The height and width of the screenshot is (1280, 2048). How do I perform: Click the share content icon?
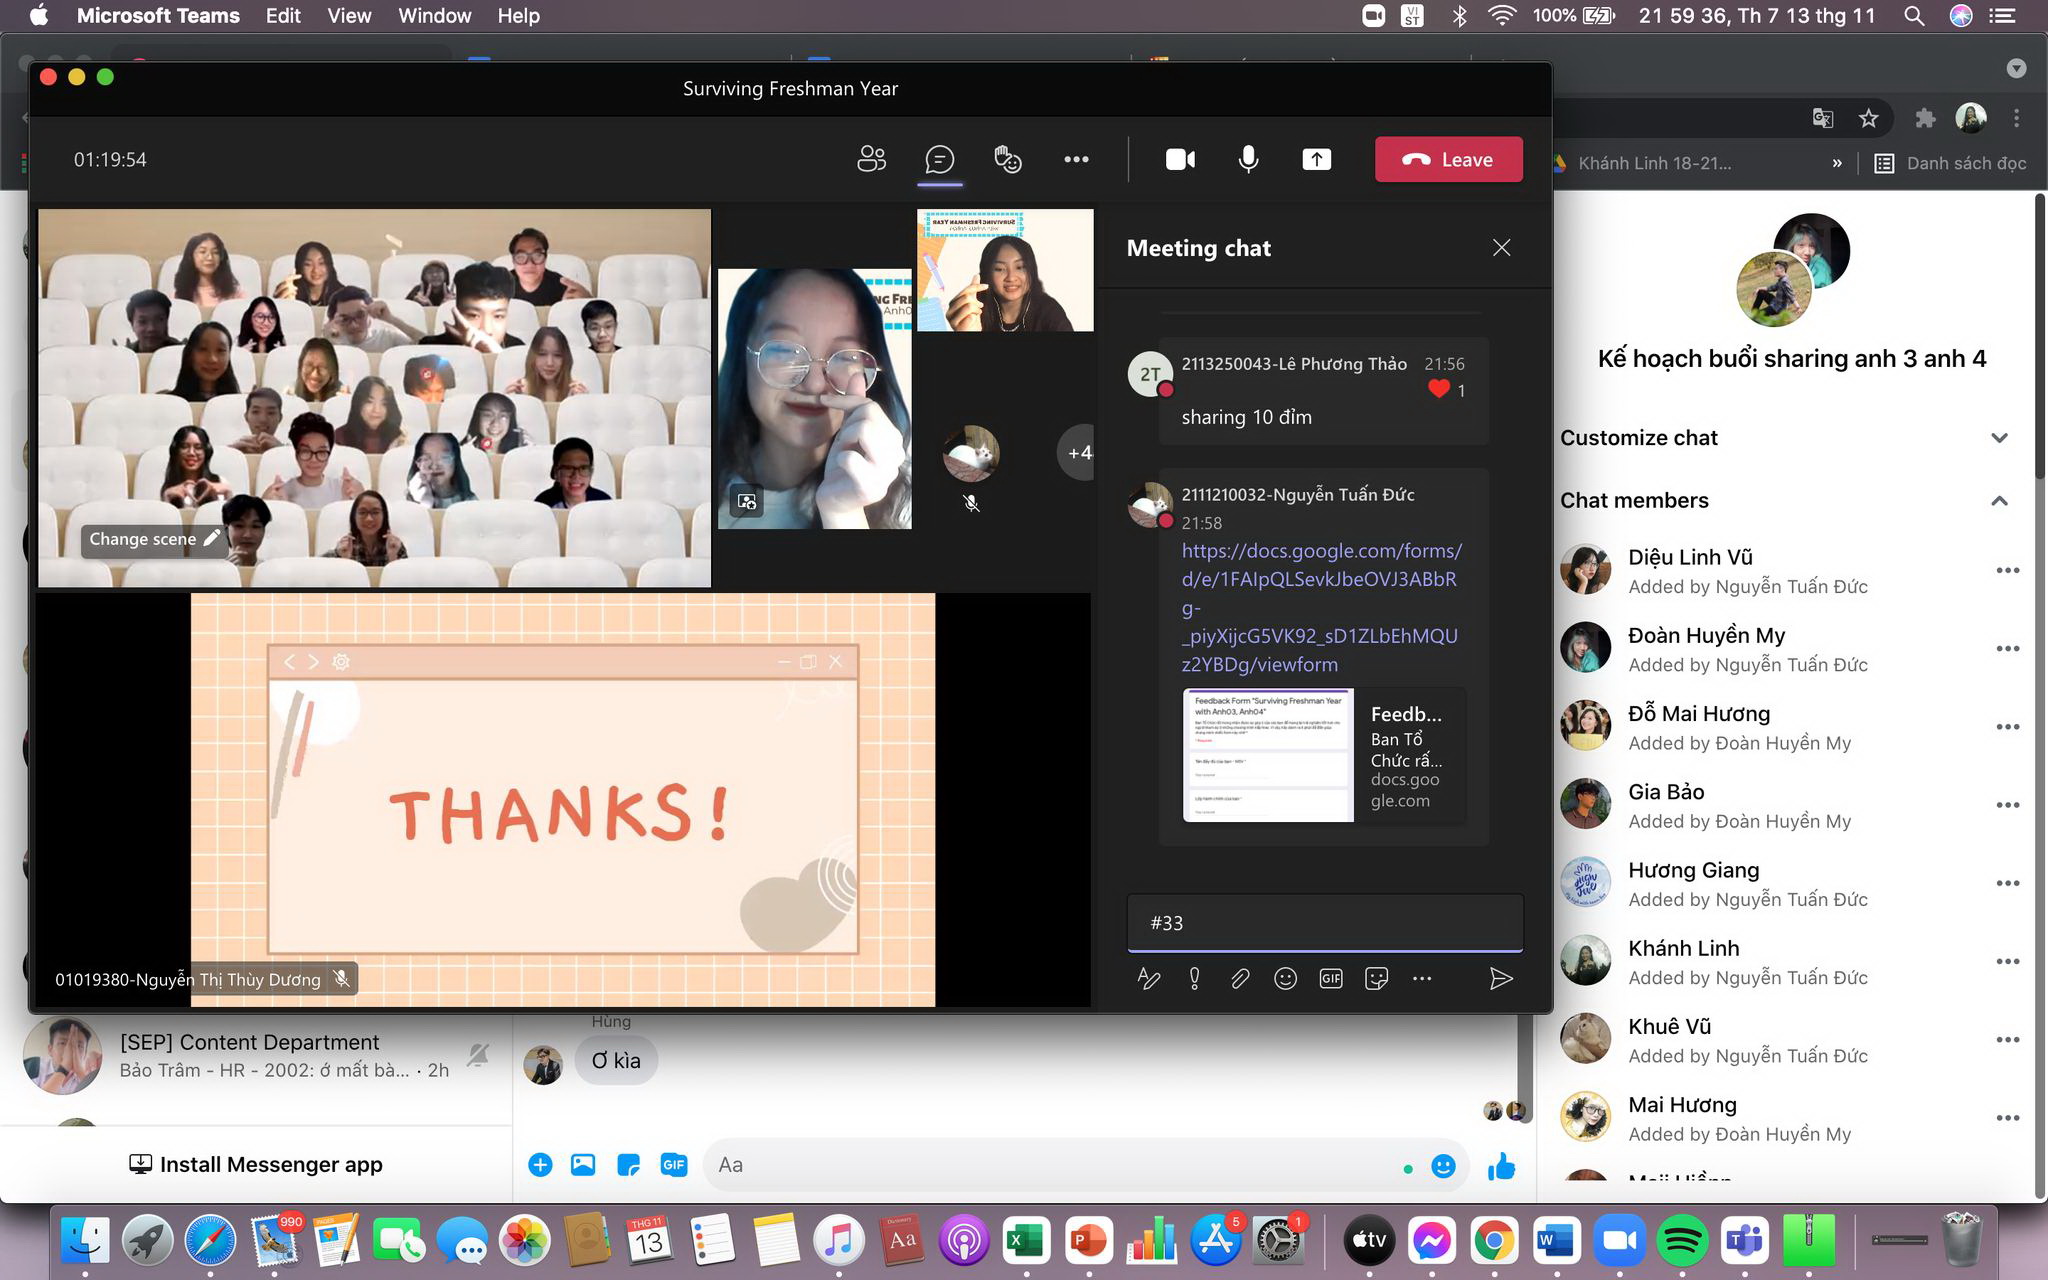(1316, 159)
